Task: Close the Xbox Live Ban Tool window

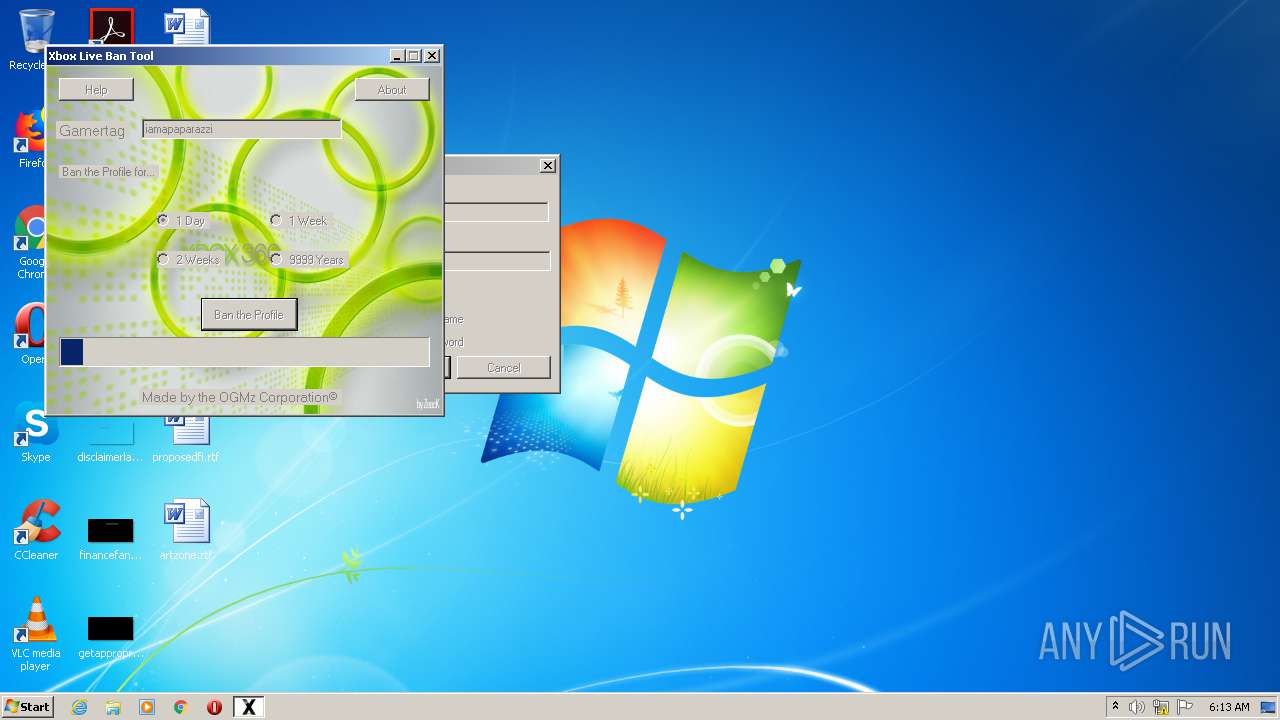Action: click(432, 56)
